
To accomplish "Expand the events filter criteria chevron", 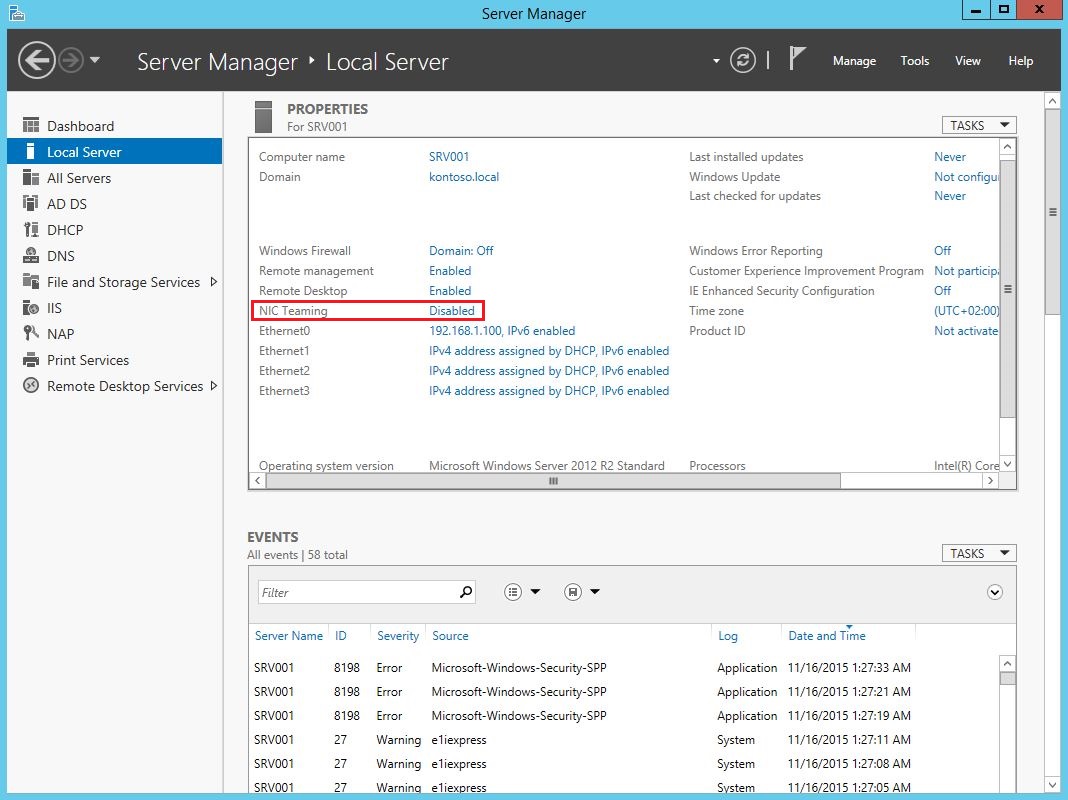I will (x=994, y=592).
